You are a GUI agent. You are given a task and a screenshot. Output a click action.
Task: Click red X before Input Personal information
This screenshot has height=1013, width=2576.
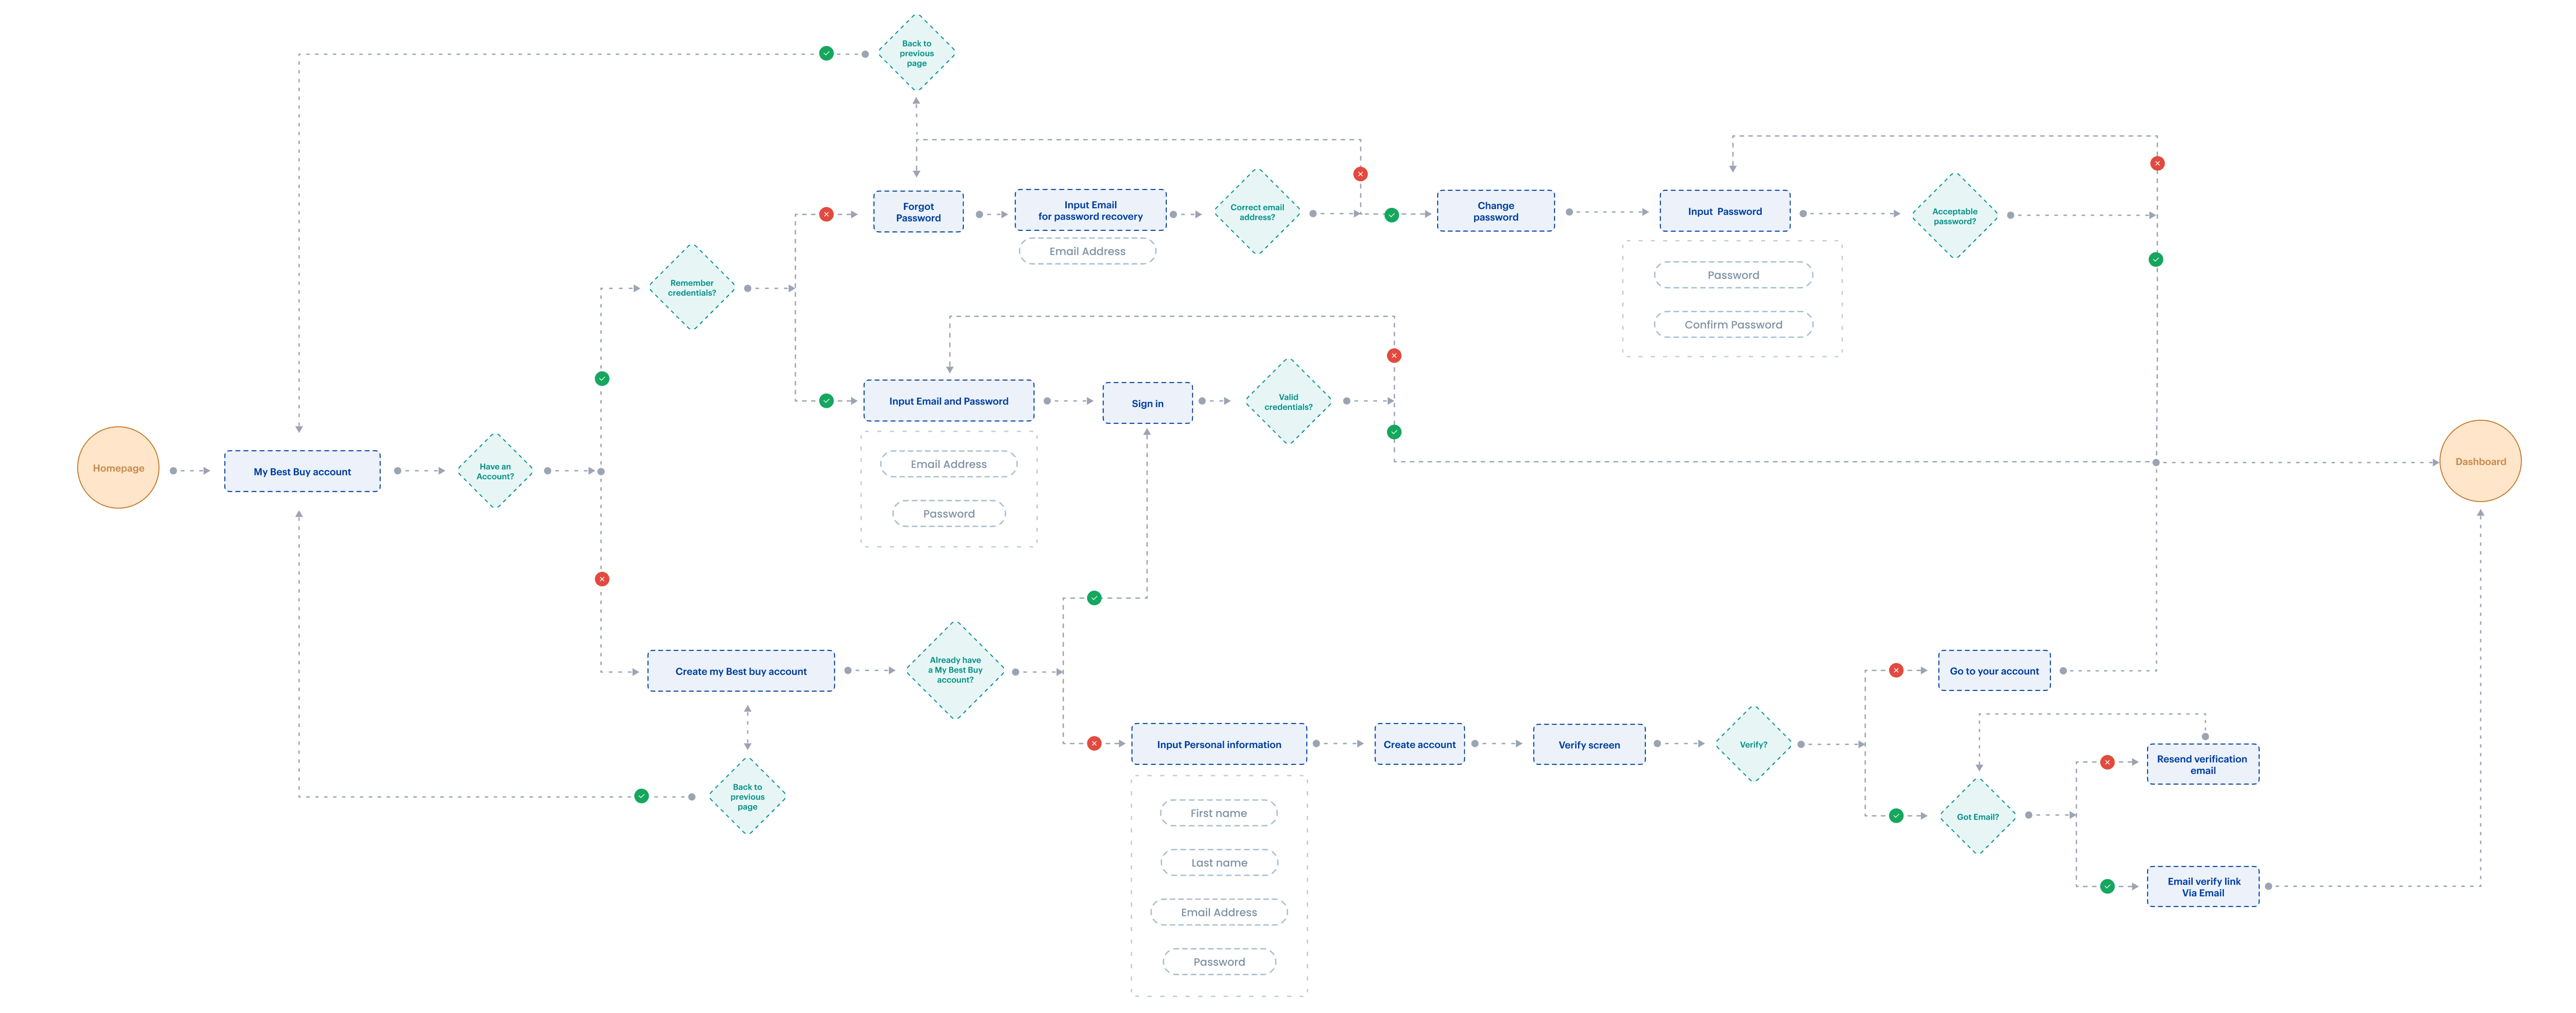[x=1094, y=744]
